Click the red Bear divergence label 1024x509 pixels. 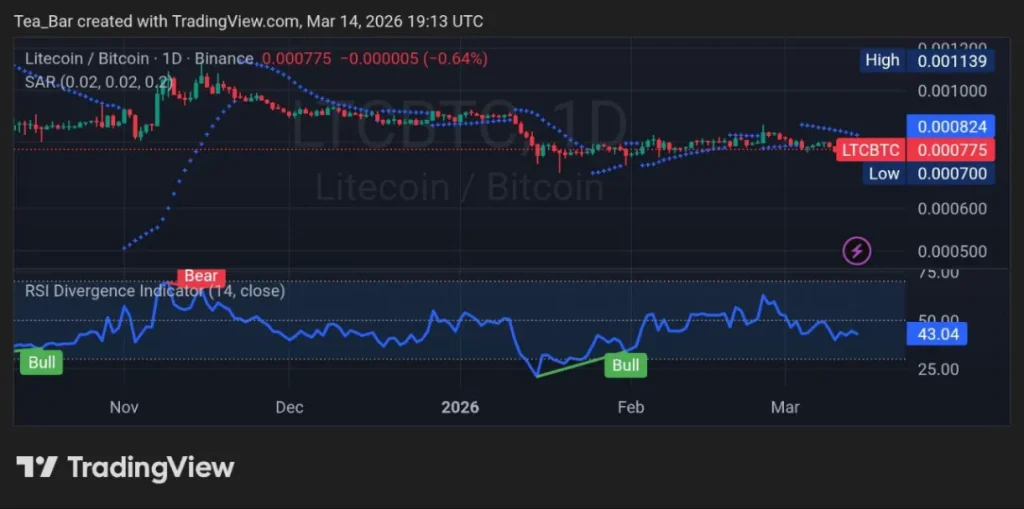click(x=202, y=276)
